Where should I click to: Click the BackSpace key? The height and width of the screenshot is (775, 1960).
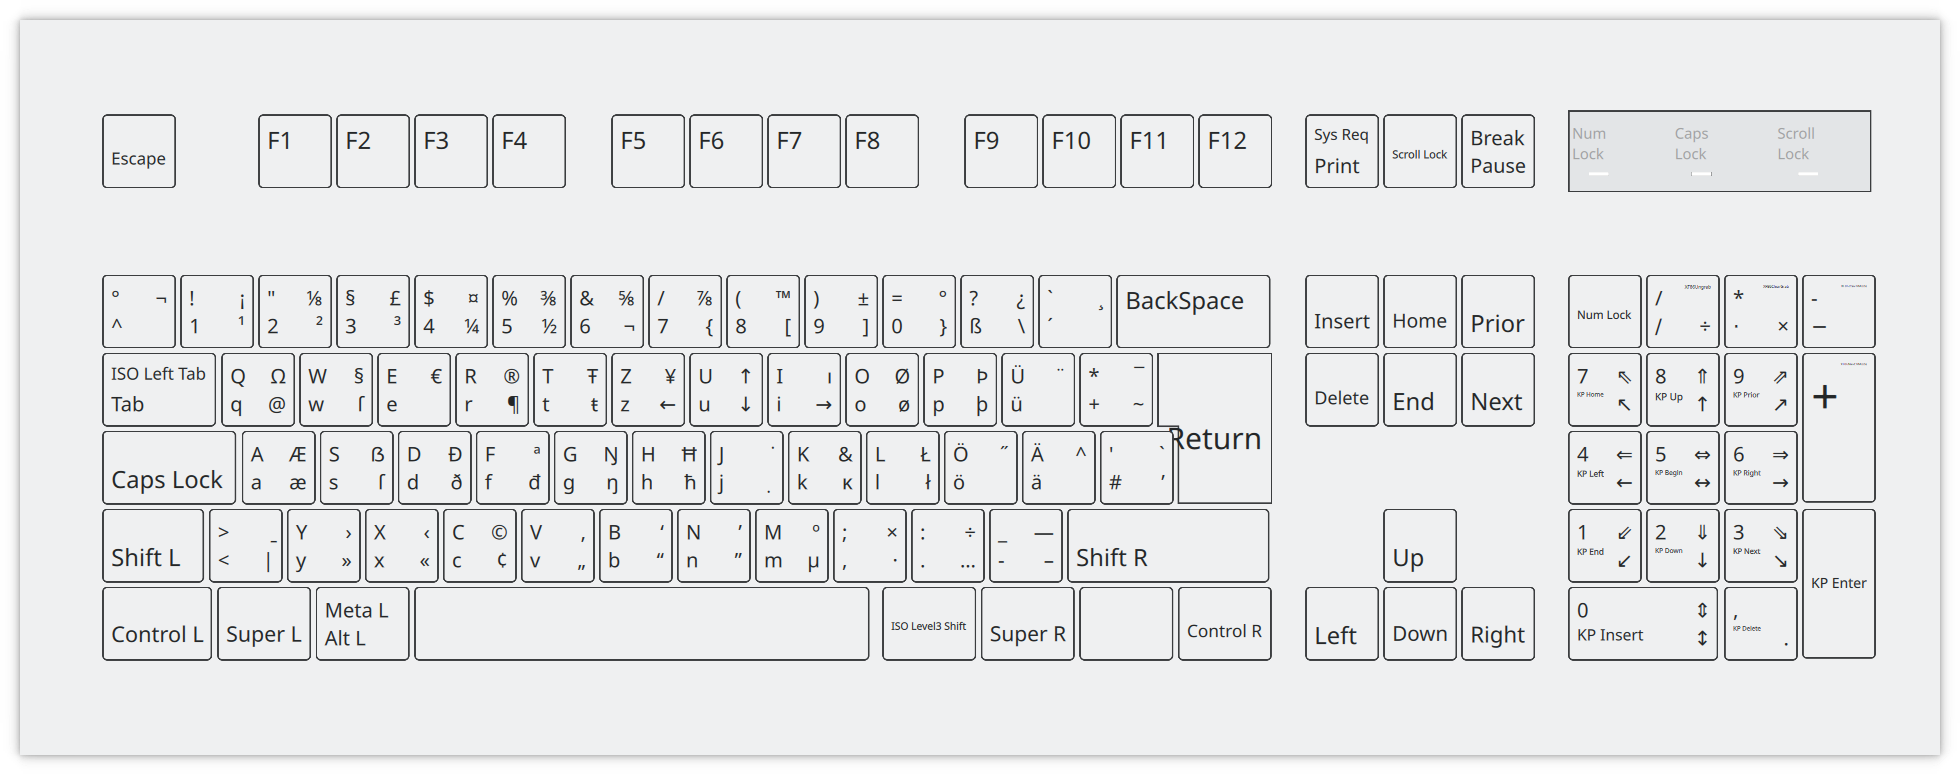click(1192, 312)
